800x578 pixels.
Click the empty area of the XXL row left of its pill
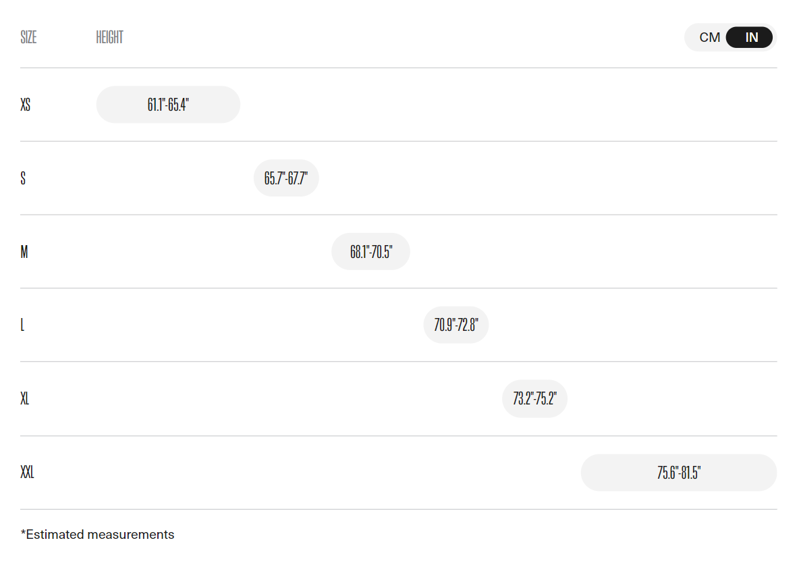(x=300, y=472)
